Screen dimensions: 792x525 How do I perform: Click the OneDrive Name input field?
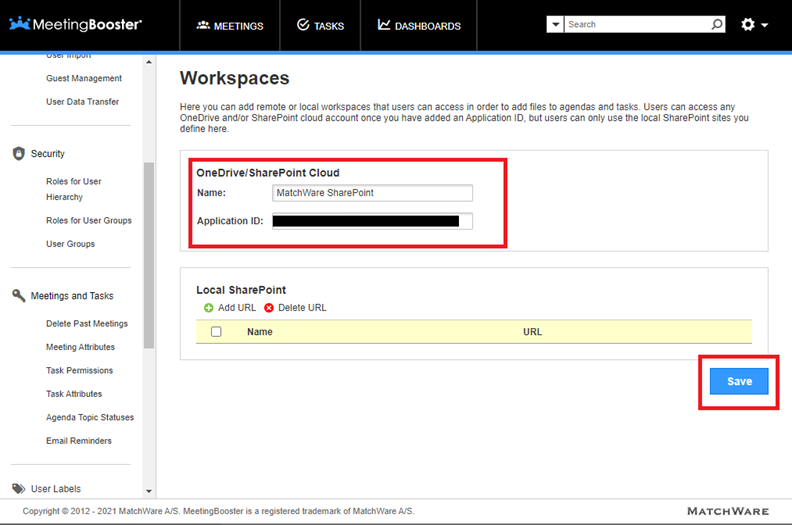(x=372, y=193)
